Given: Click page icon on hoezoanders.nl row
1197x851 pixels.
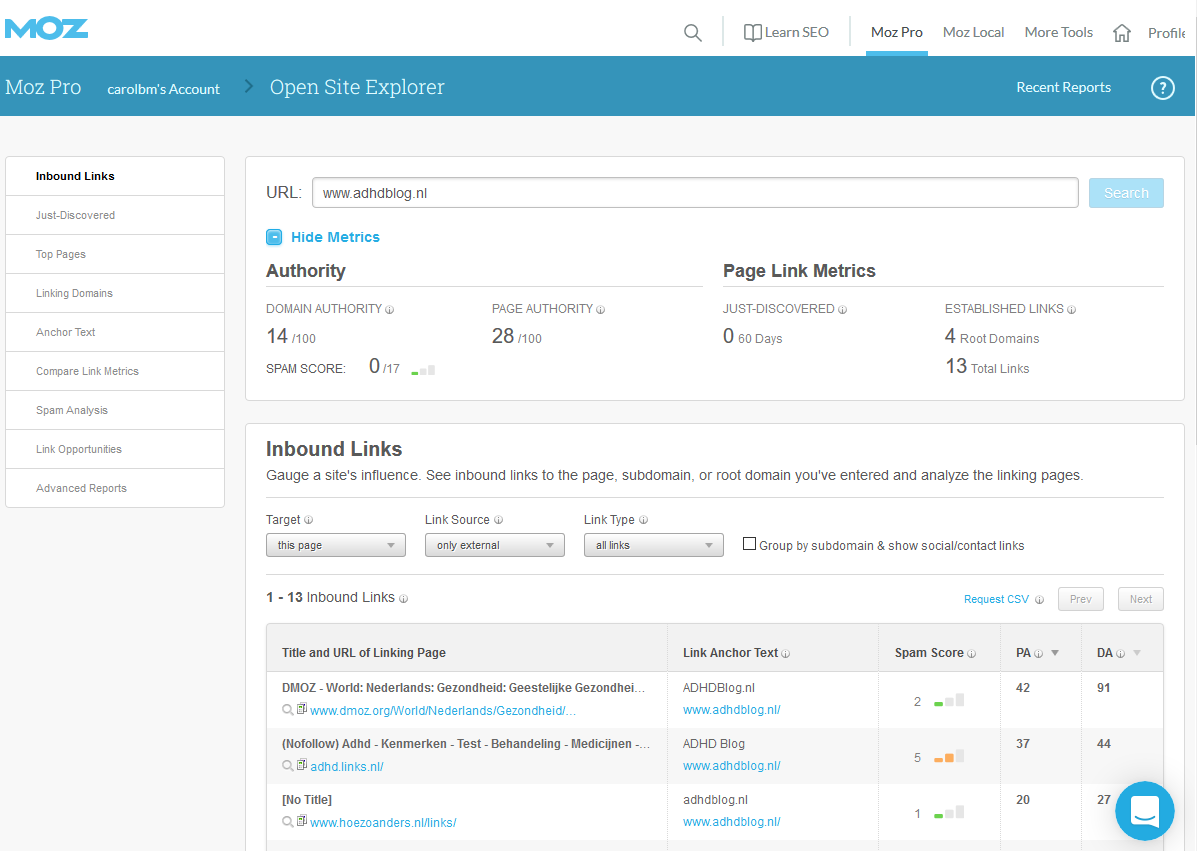Looking at the screenshot, I should coord(302,821).
